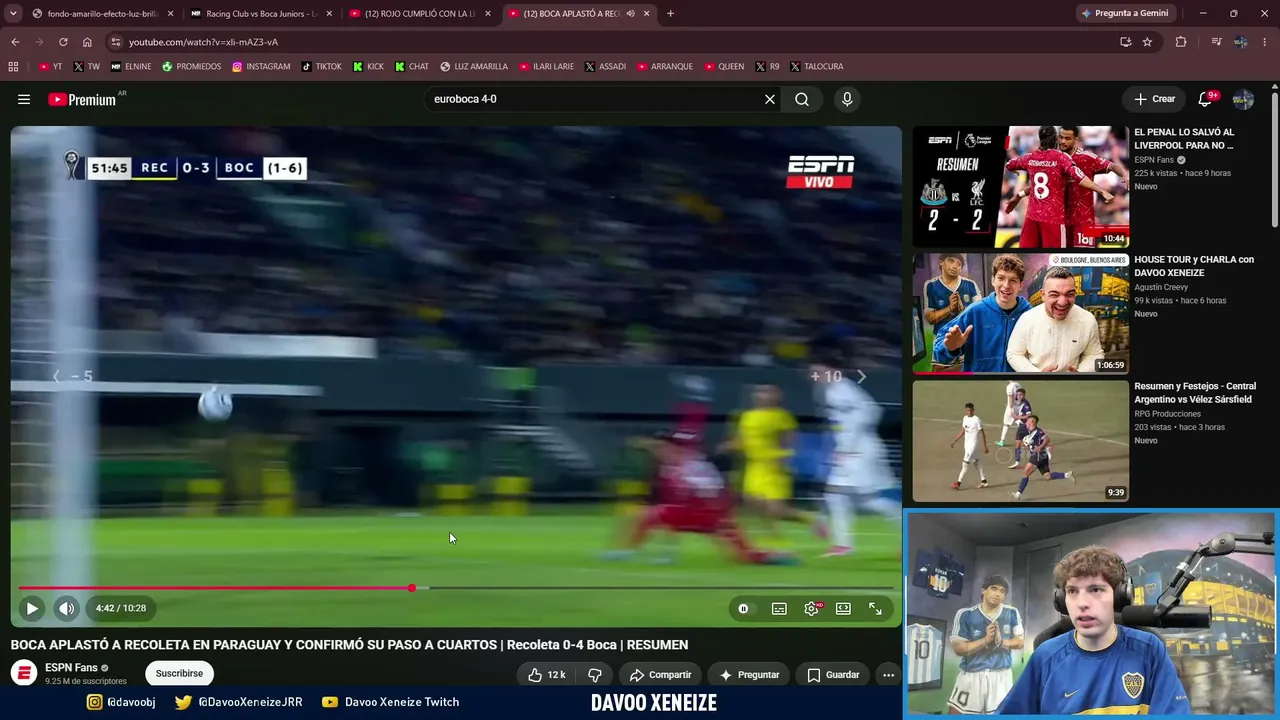The height and width of the screenshot is (720, 1280).
Task: Open the ELNINE bookmark
Action: point(131,67)
